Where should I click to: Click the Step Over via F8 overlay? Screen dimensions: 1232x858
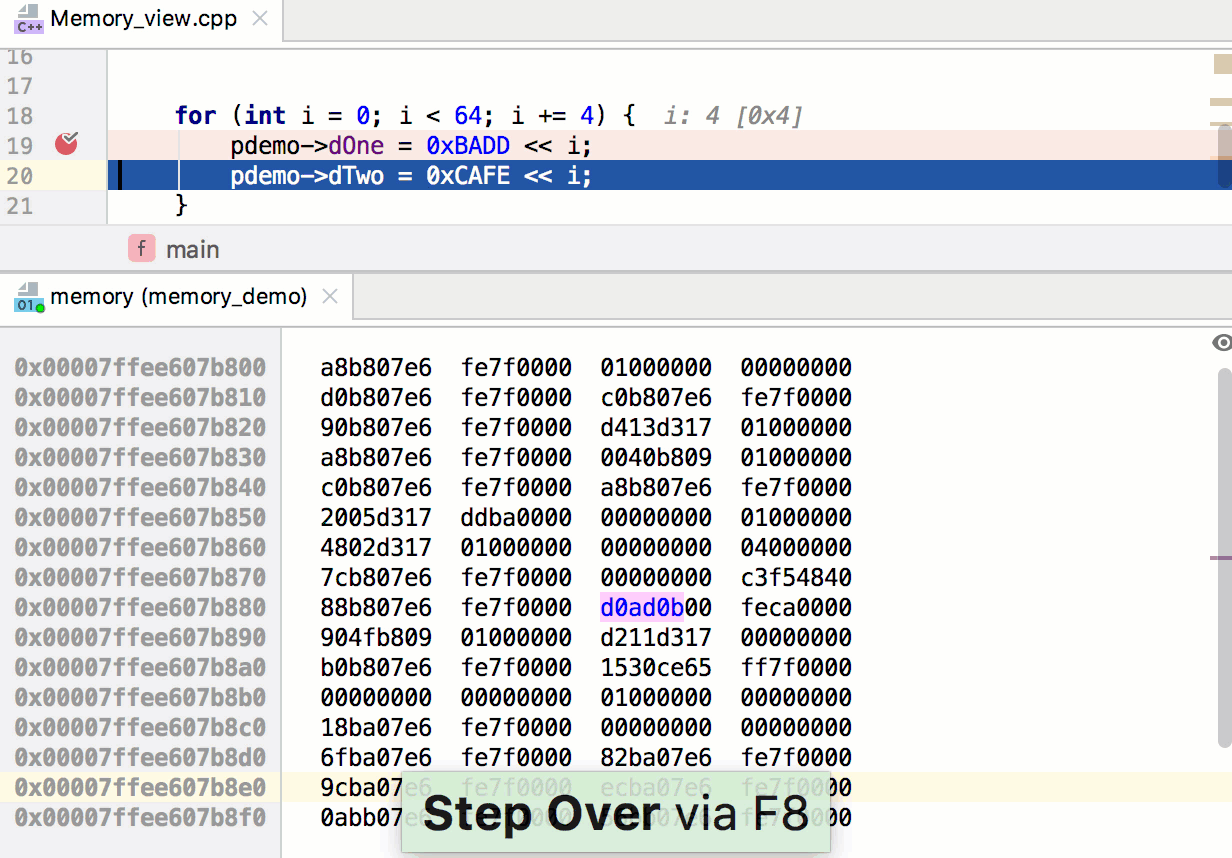pyautogui.click(x=615, y=812)
